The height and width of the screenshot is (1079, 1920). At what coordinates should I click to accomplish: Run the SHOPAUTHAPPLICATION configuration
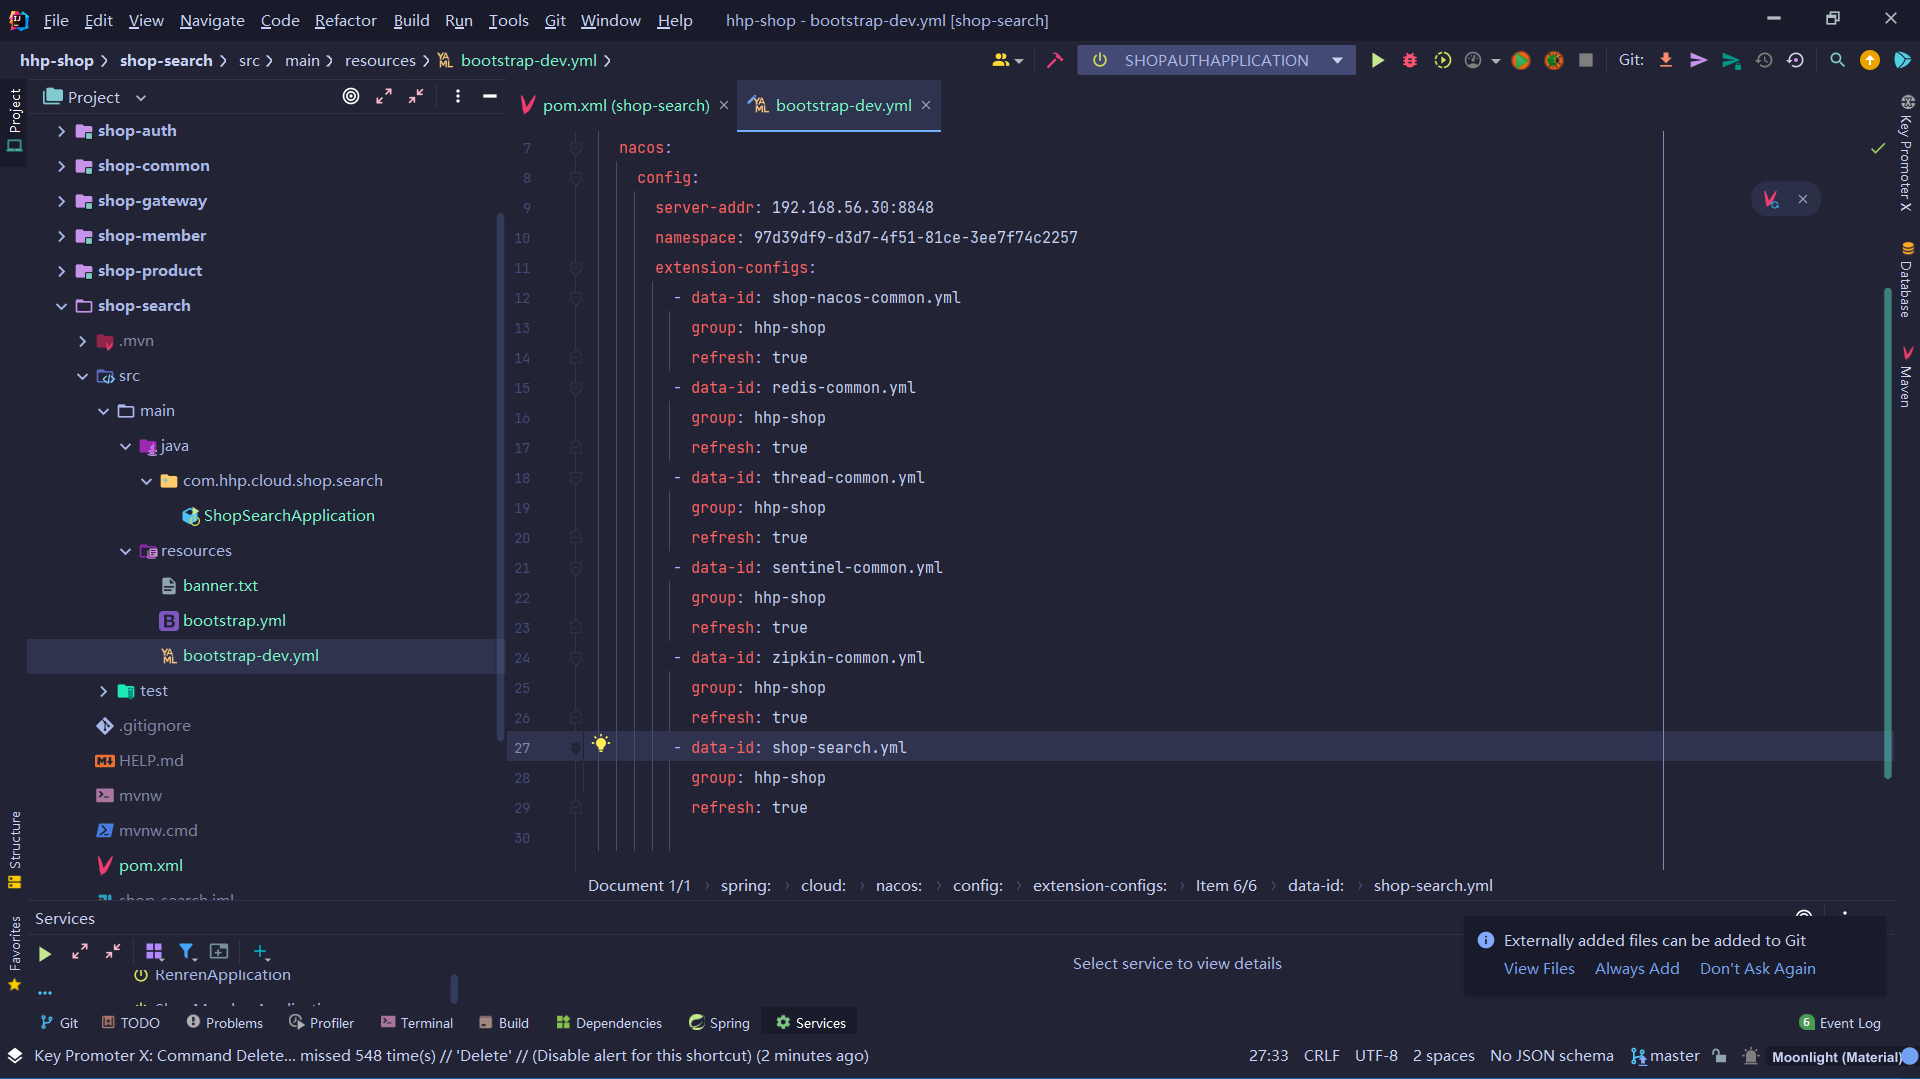coord(1377,60)
